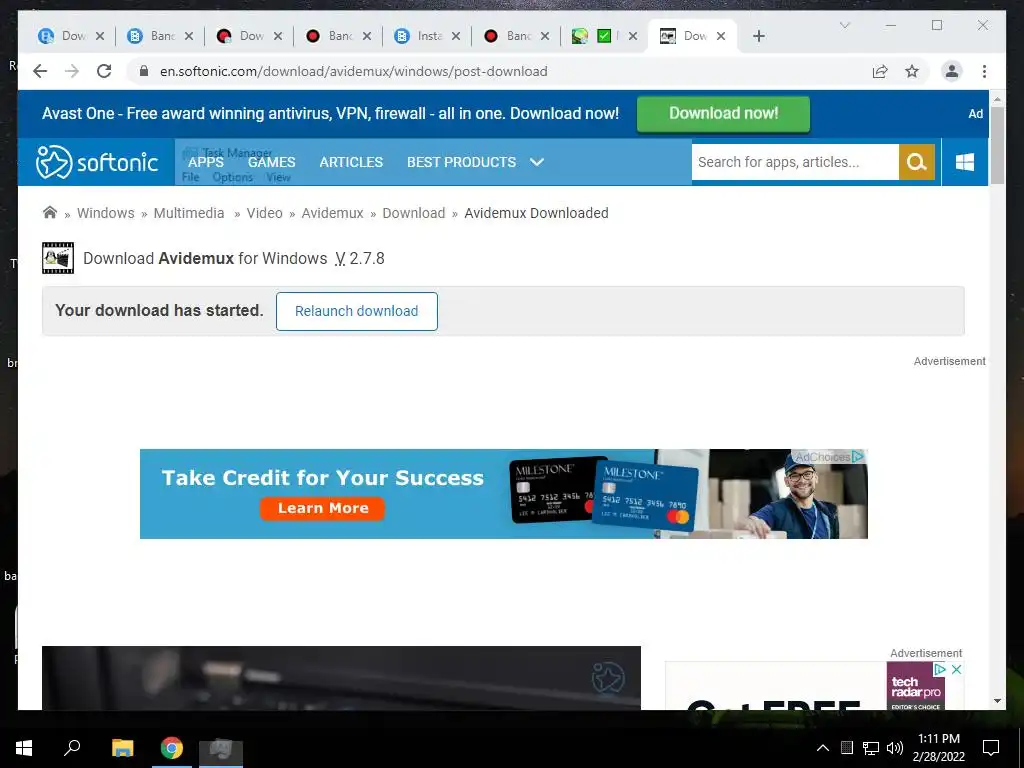
Task: Bookmark this page with the star icon
Action: coord(912,71)
